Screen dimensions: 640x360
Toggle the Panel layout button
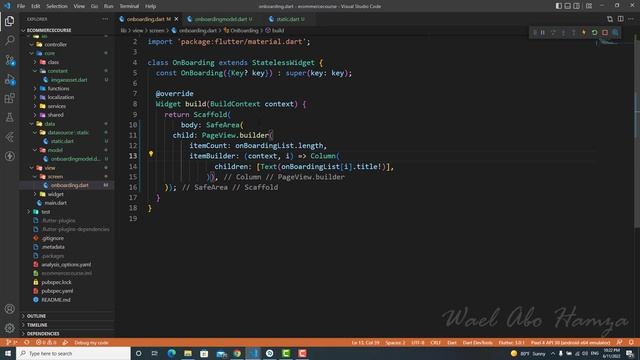coord(567,6)
